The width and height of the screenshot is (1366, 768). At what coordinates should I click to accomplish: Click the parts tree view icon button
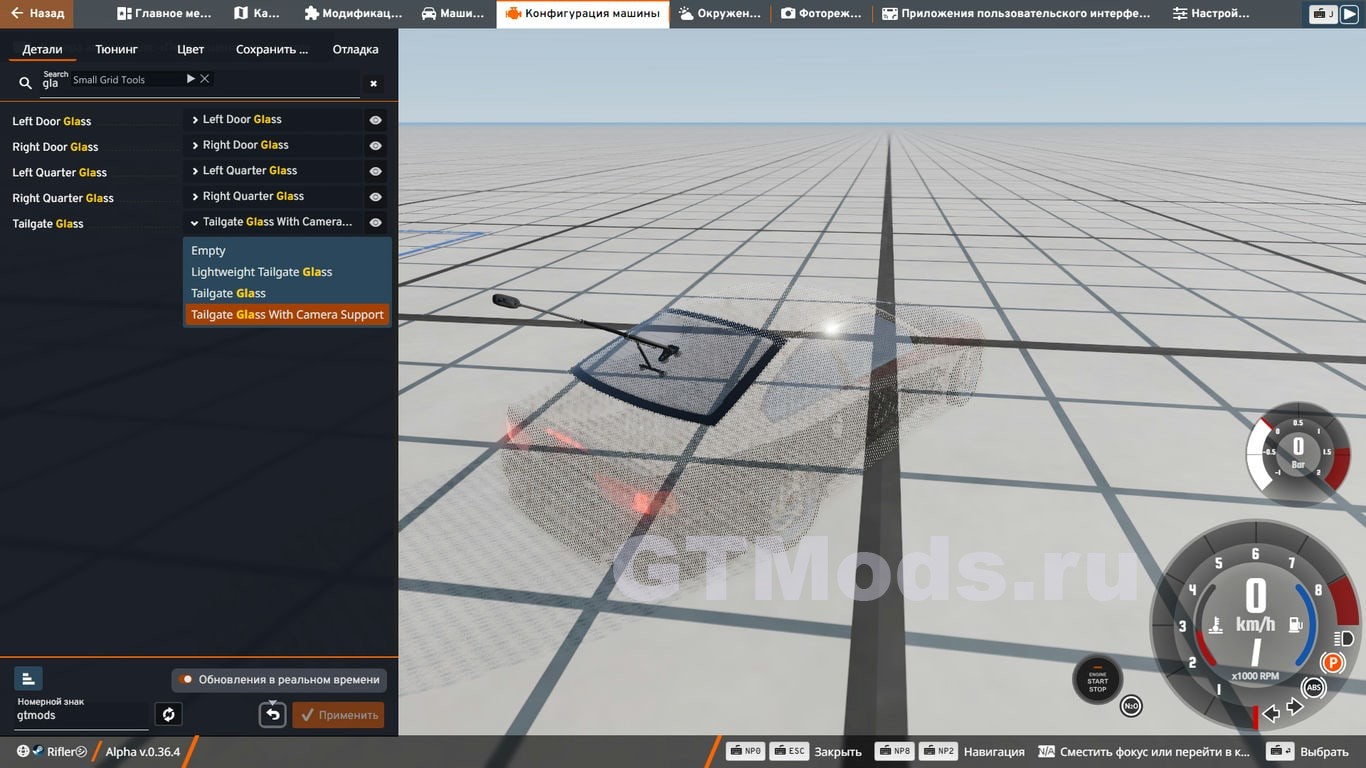coord(28,679)
